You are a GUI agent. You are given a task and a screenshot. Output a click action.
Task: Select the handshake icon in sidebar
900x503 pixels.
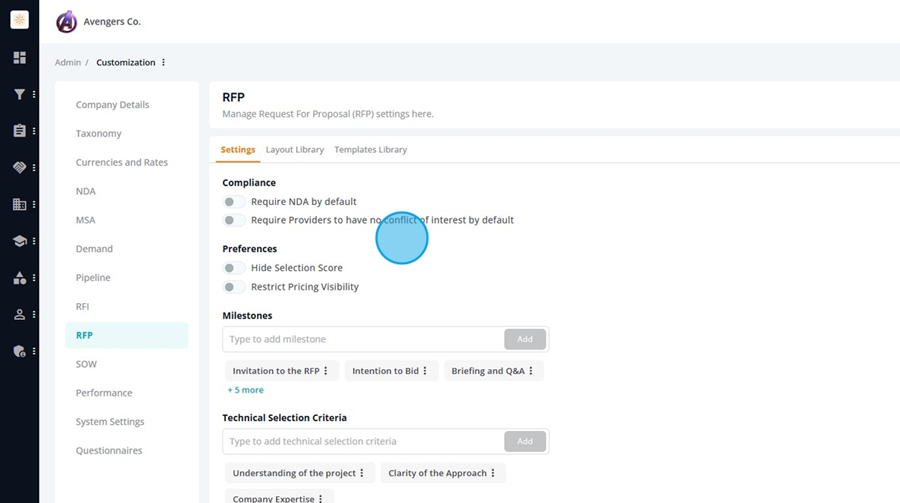coord(20,168)
